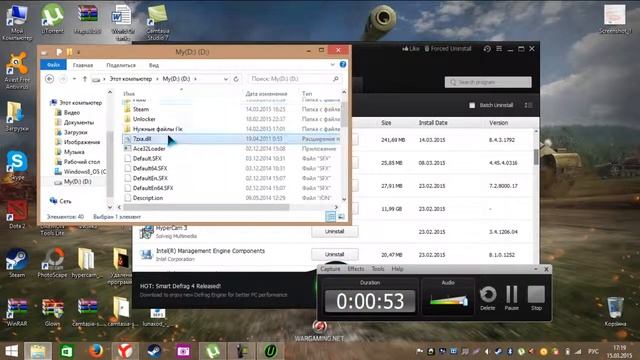Open Windows Start button

click(12, 351)
